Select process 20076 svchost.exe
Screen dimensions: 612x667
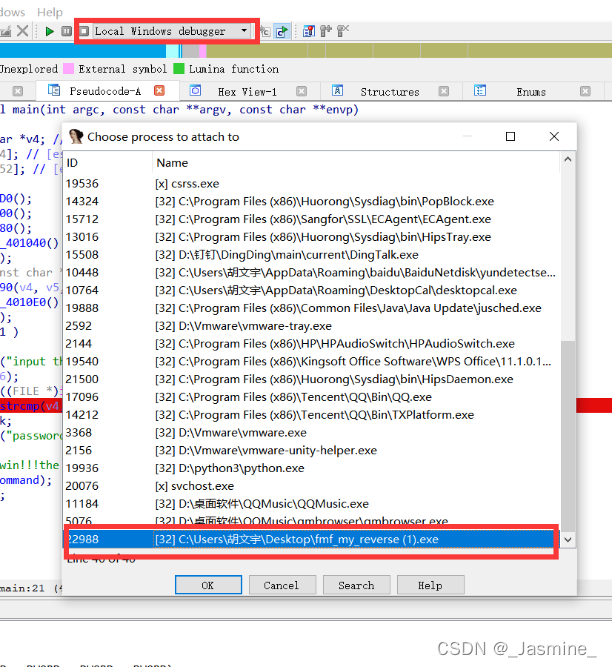[x=311, y=486]
